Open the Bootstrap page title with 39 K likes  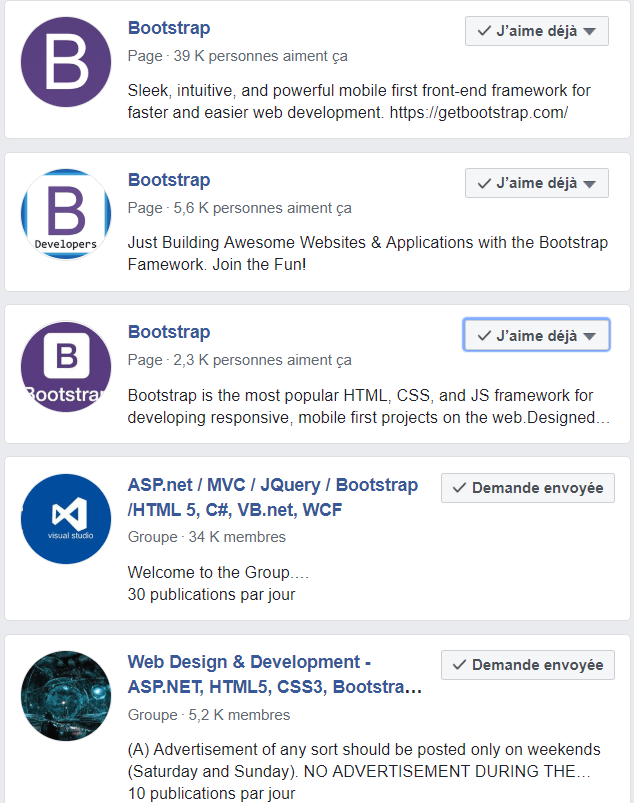click(x=169, y=28)
